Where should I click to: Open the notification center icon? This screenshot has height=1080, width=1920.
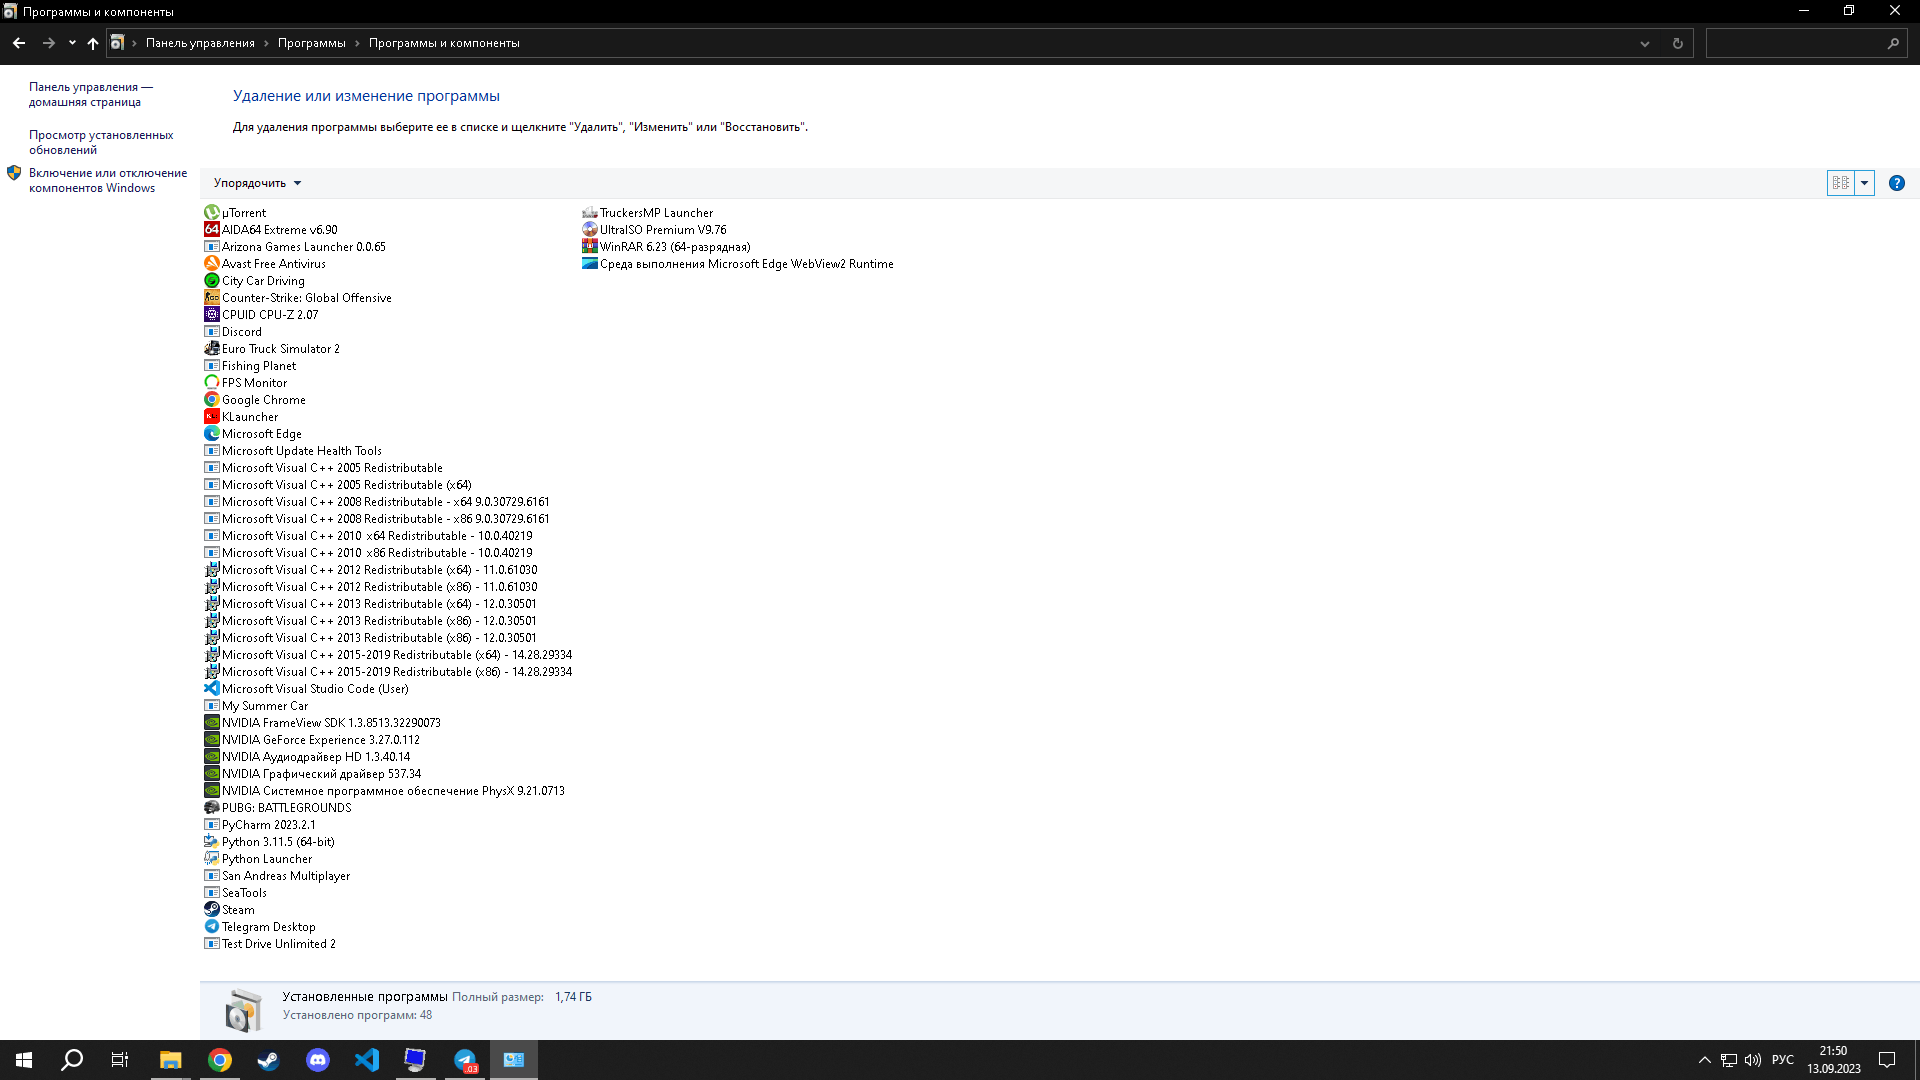tap(1887, 1060)
